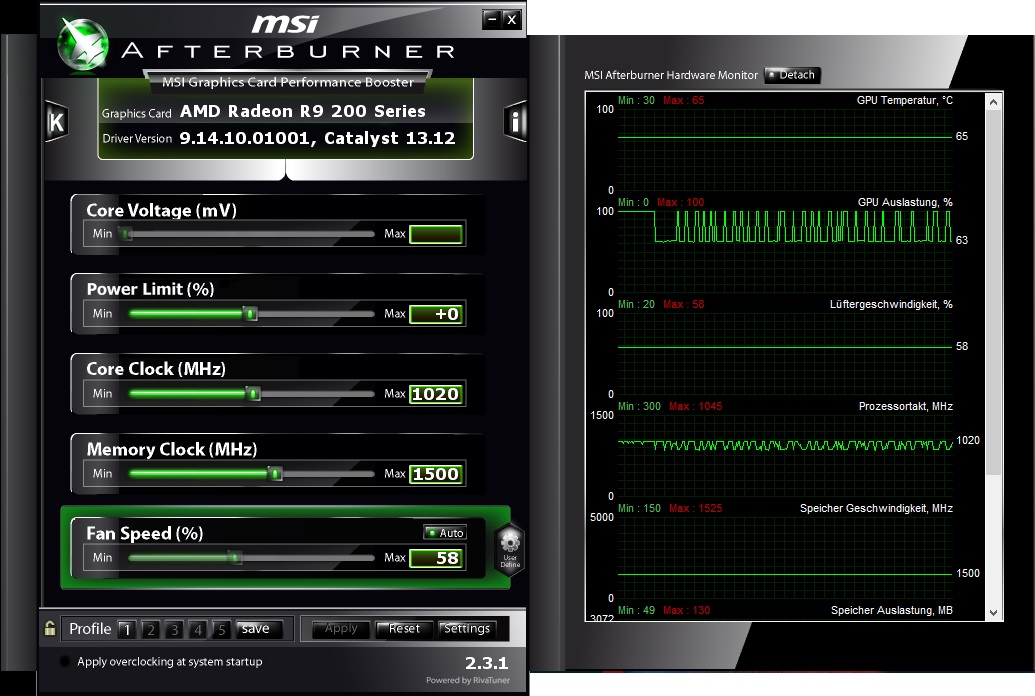Click the Fan Speed 58 value field
The image size is (1035, 696).
tap(436, 558)
